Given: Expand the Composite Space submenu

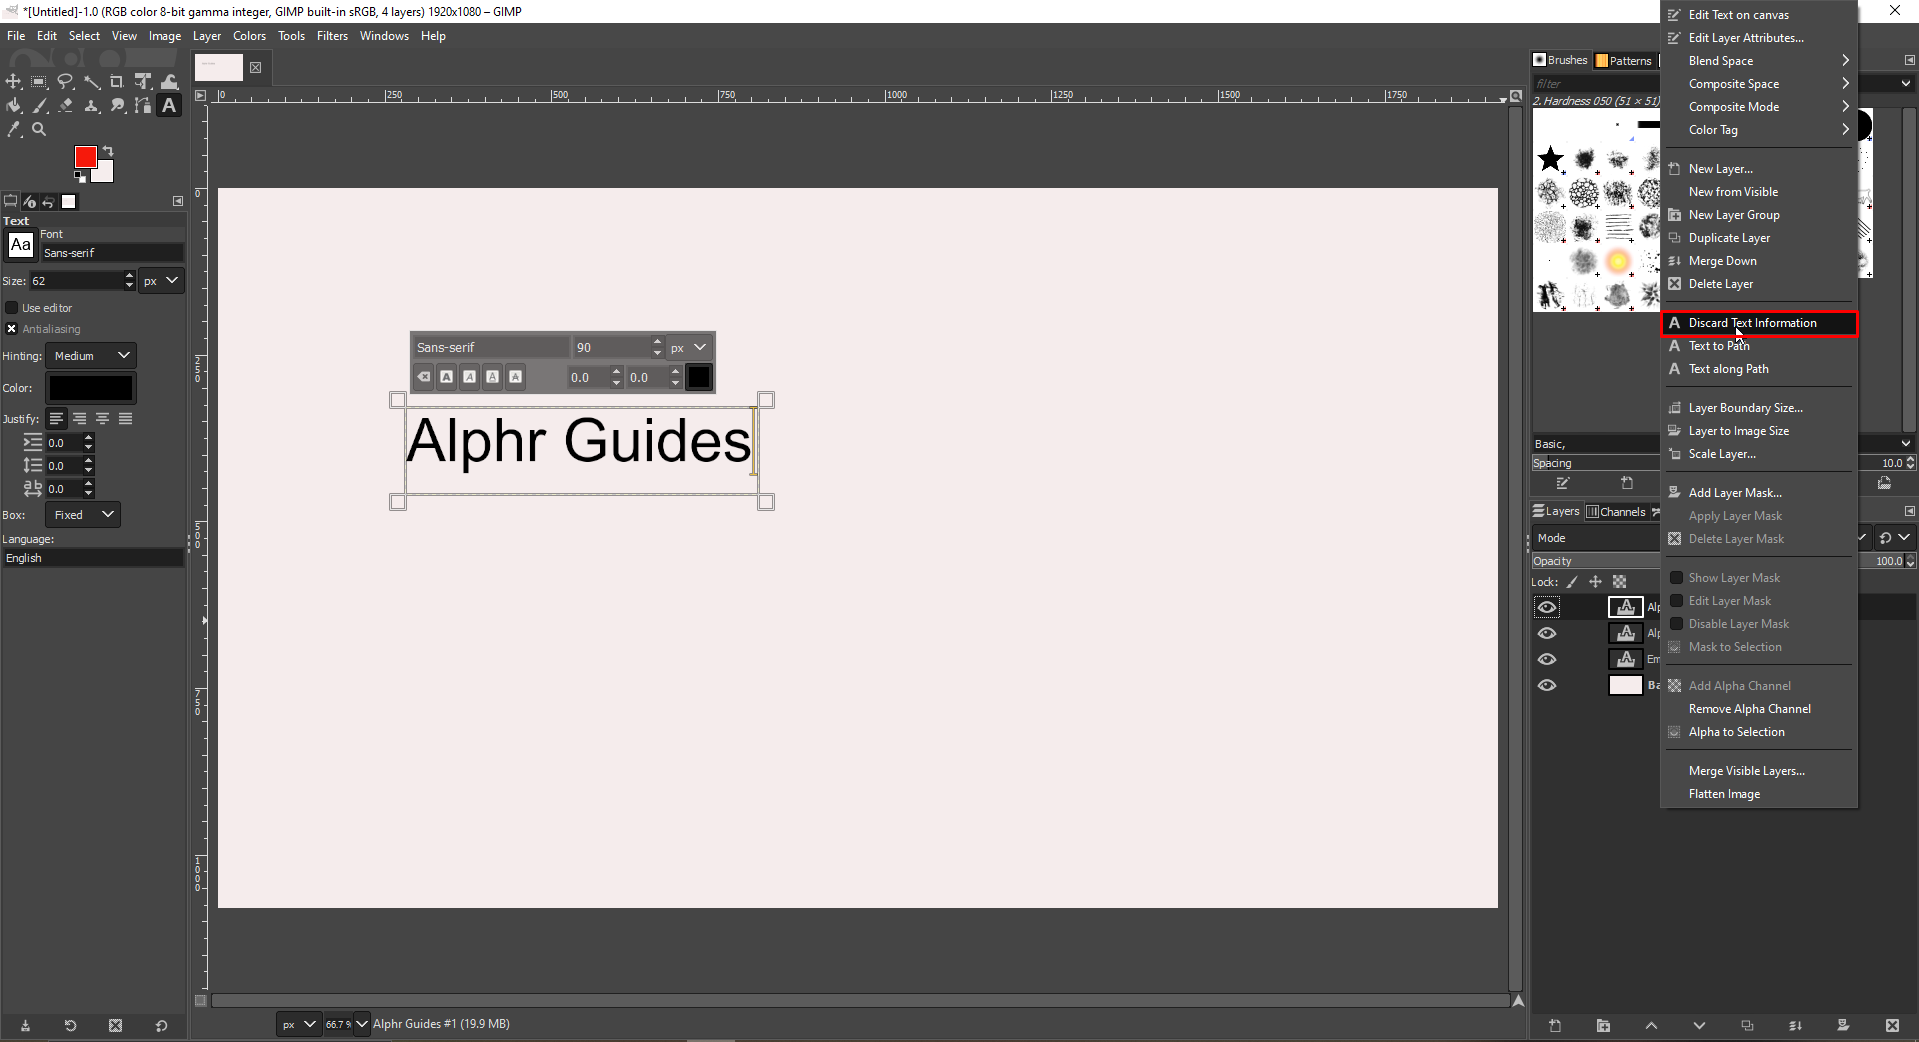Looking at the screenshot, I should pyautogui.click(x=1759, y=84).
